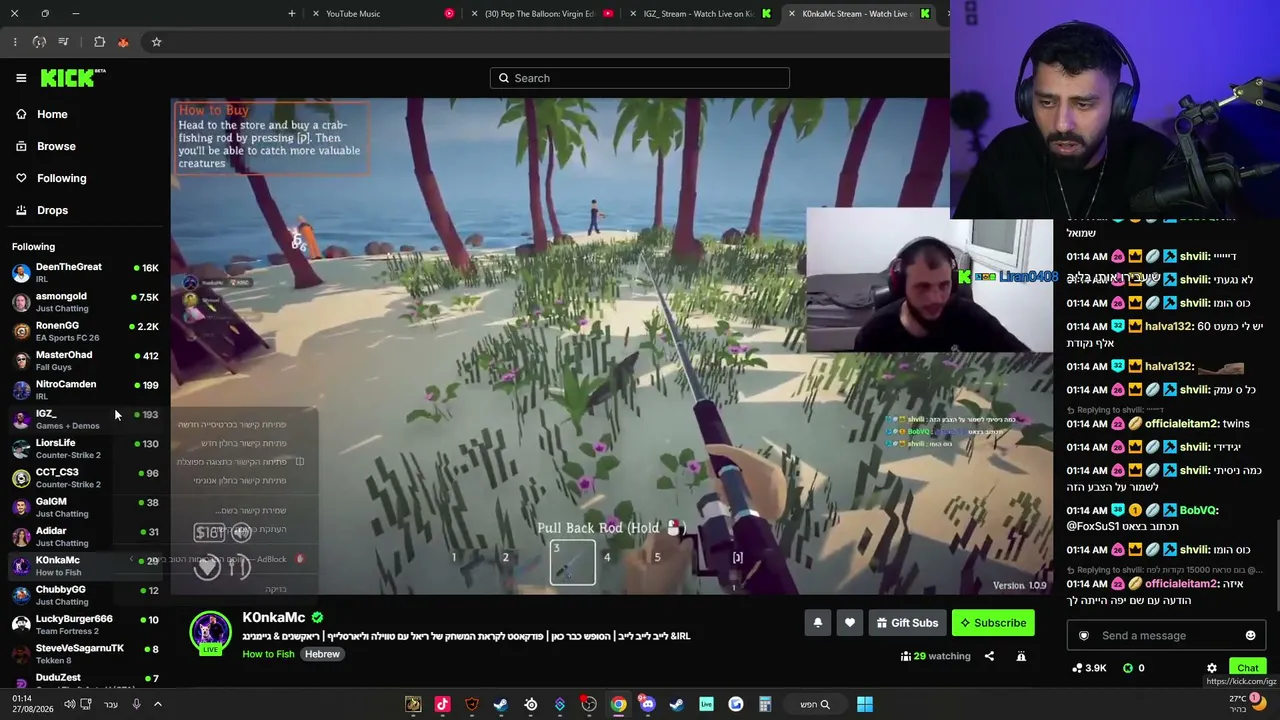
Task: Click K0nkaMc's live avatar below the video
Action: click(210, 632)
